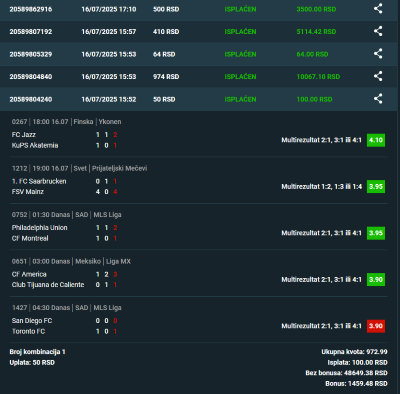Select Club Tijuana de Caliente team name
The width and height of the screenshot is (400, 394).
pyautogui.click(x=48, y=285)
